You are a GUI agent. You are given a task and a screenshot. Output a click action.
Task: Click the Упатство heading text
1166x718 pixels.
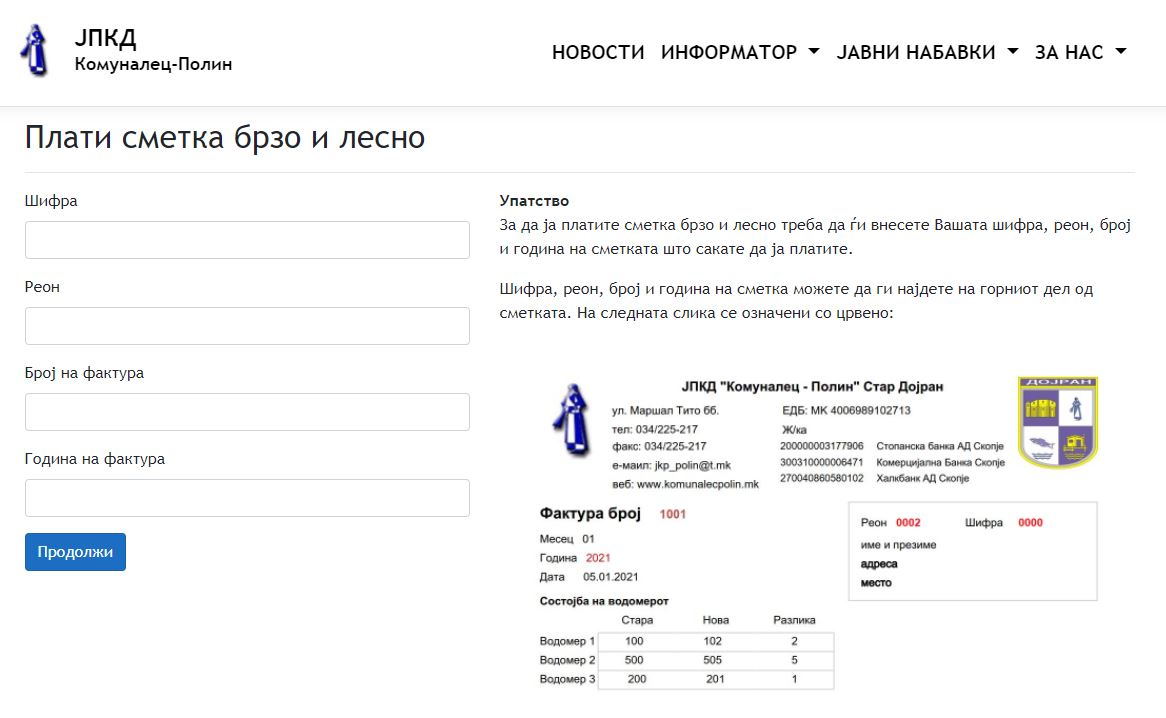point(534,201)
